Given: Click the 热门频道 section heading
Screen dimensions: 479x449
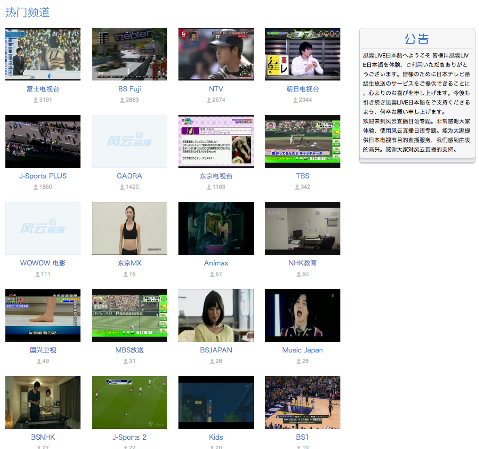Looking at the screenshot, I should [27, 12].
